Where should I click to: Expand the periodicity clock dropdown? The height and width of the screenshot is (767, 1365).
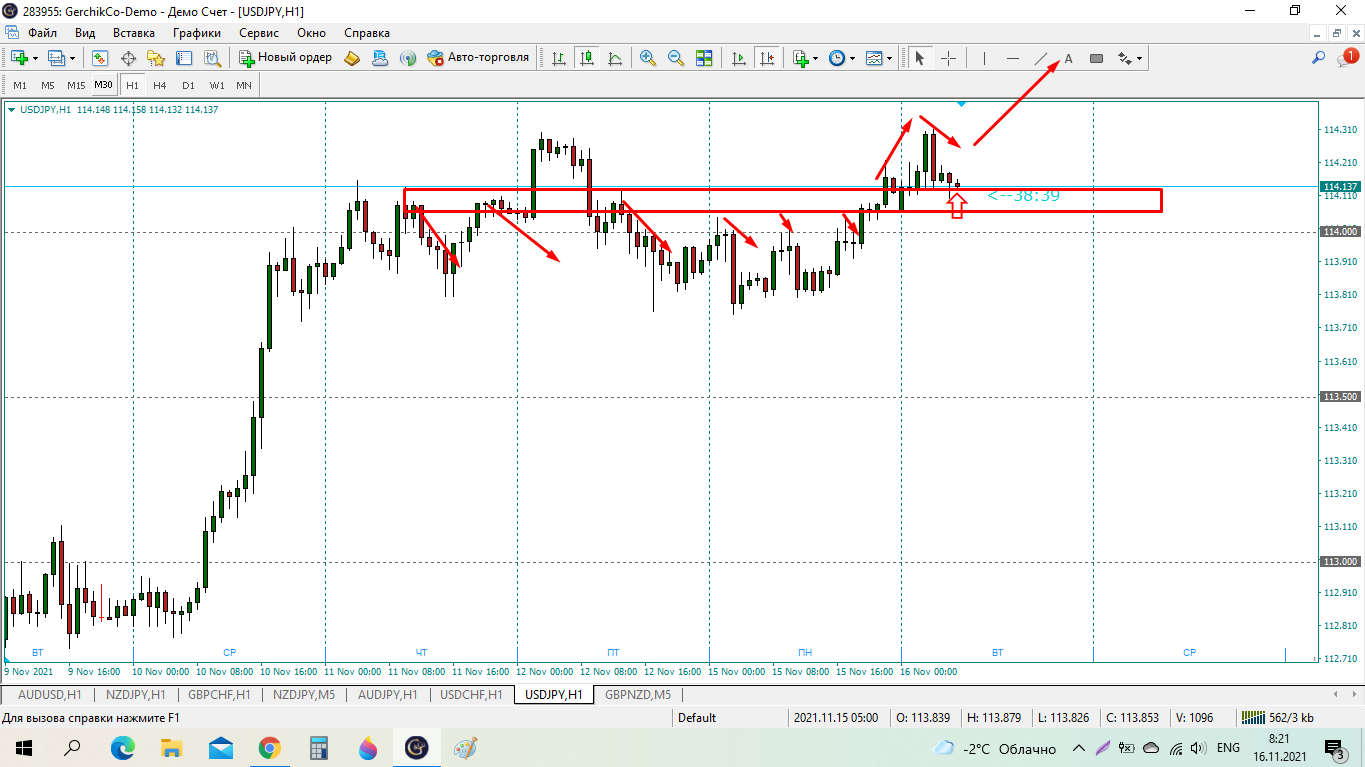852,58
